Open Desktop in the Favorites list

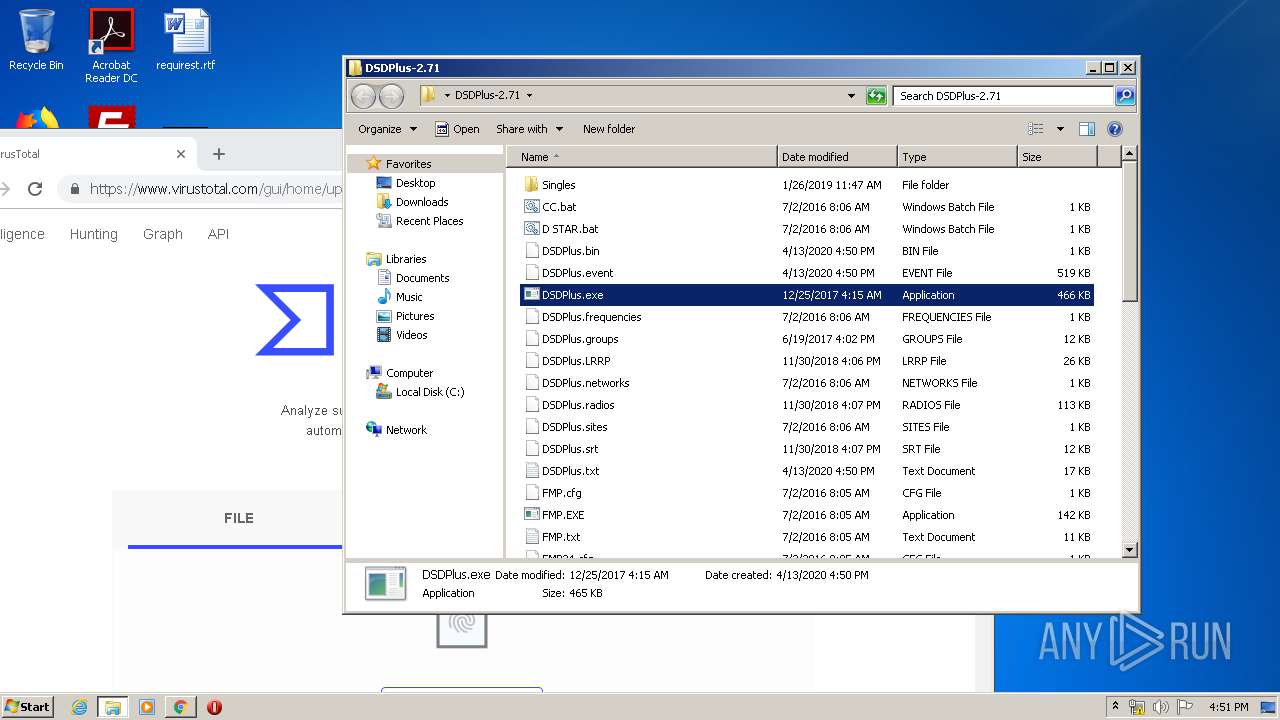point(415,183)
